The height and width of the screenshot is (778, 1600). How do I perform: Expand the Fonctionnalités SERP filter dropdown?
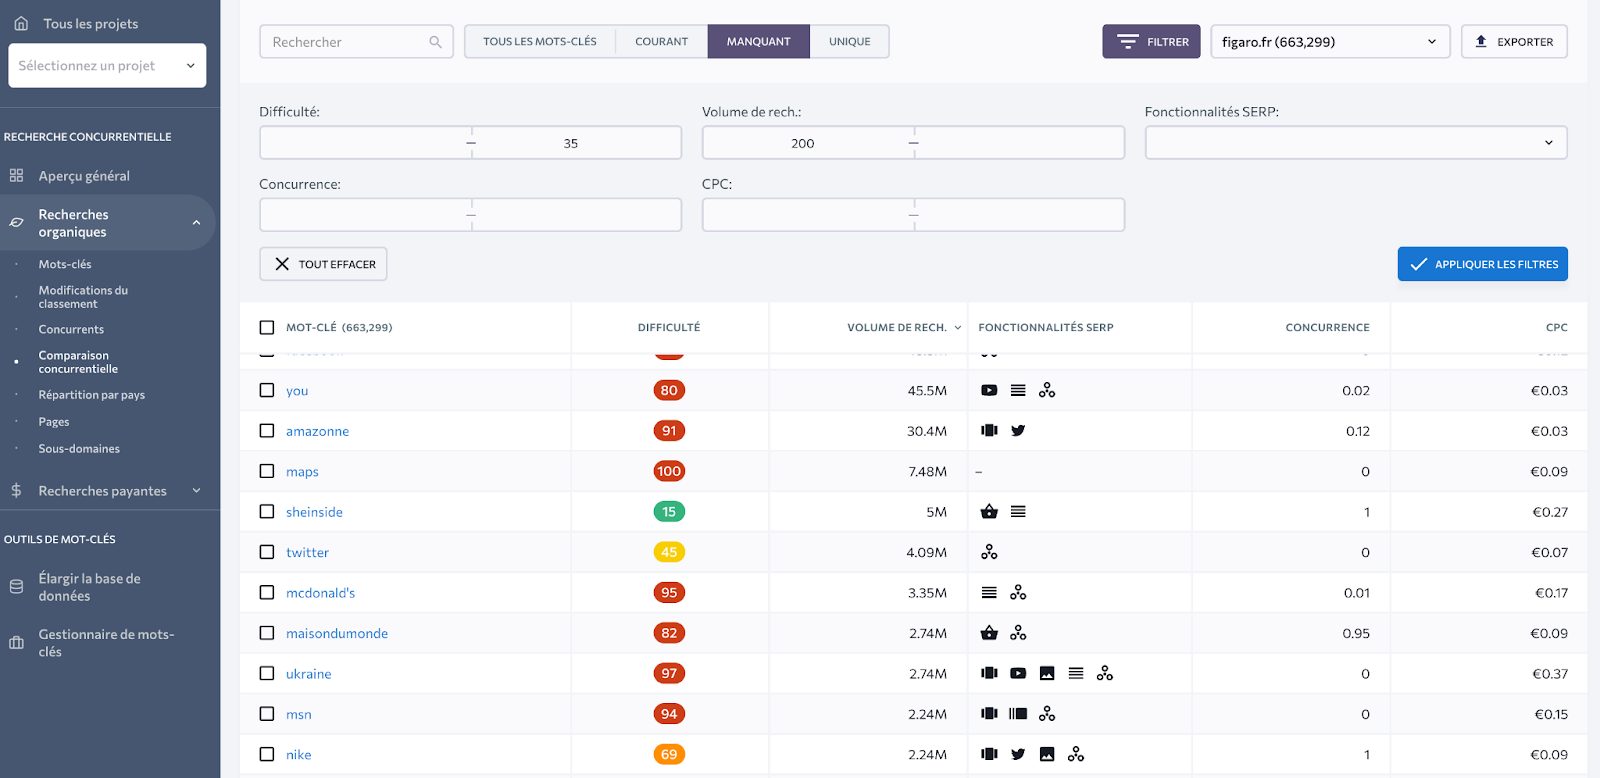click(x=1355, y=143)
